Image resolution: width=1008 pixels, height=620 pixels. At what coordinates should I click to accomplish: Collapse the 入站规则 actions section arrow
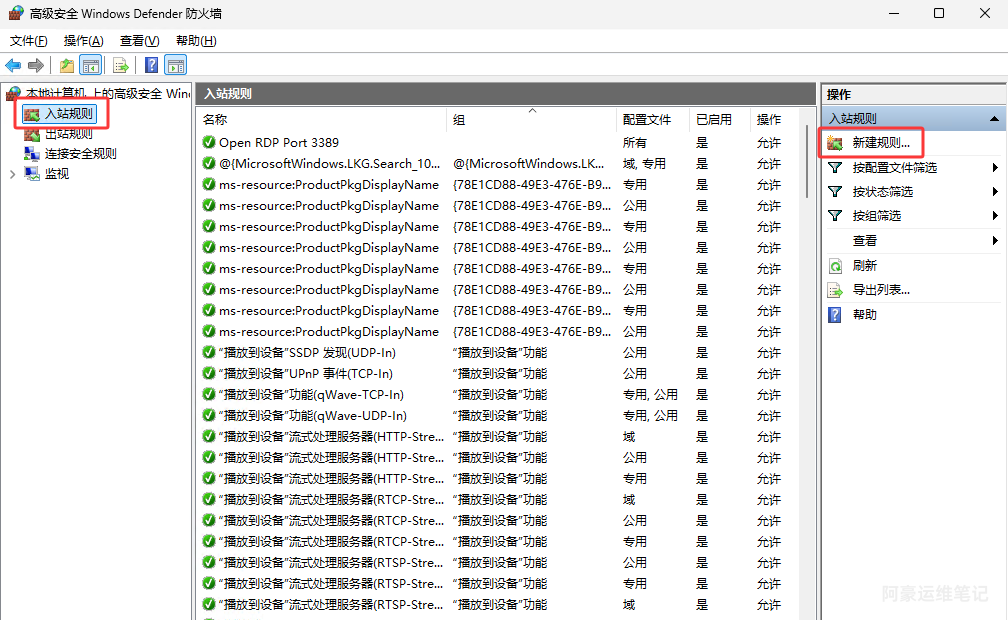coord(994,119)
